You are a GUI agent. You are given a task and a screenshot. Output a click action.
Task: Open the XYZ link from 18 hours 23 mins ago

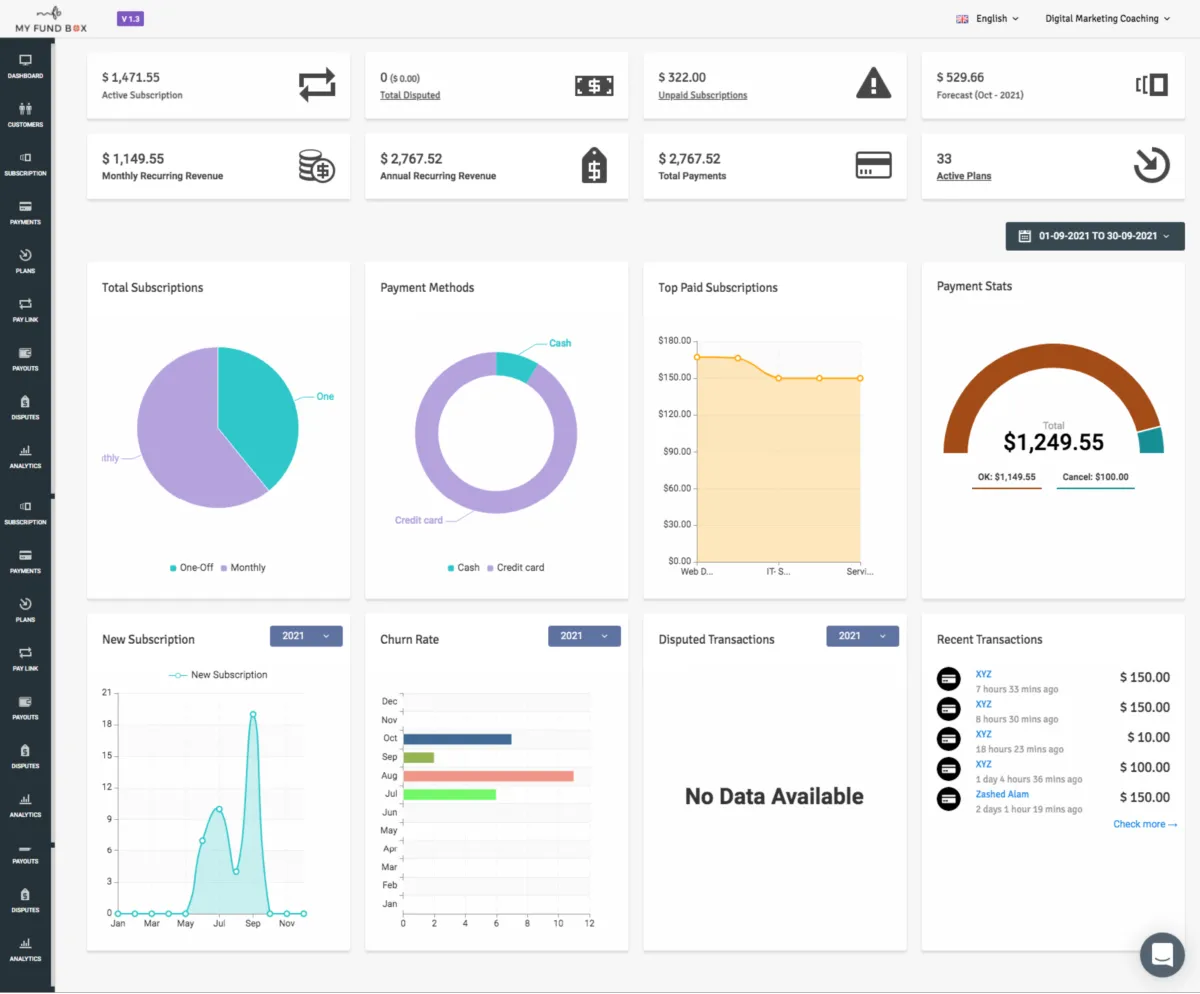click(x=983, y=734)
